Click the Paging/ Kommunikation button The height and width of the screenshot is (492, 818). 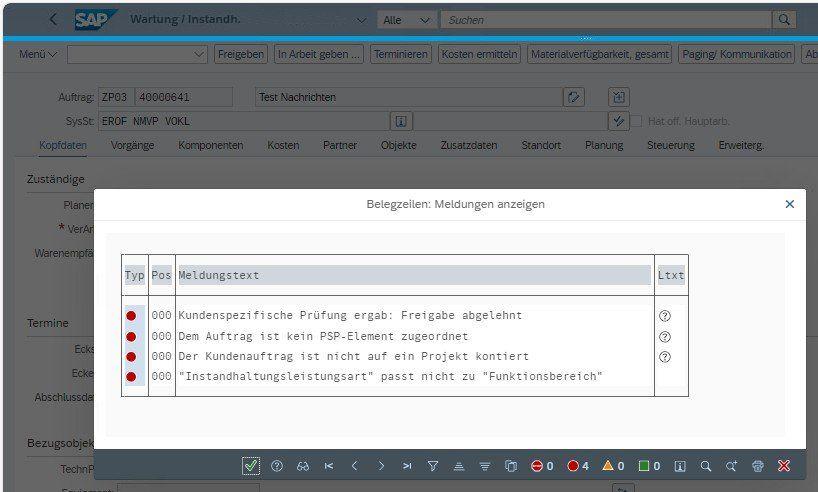tap(737, 54)
